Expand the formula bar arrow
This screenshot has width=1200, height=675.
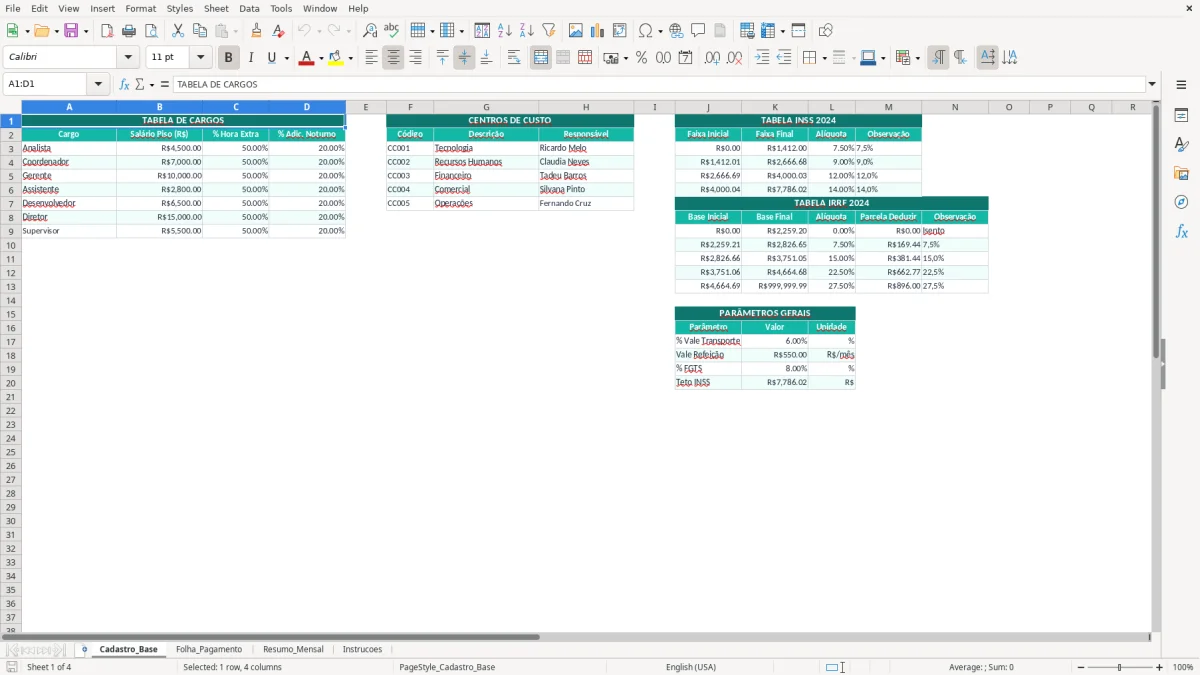tap(1152, 85)
